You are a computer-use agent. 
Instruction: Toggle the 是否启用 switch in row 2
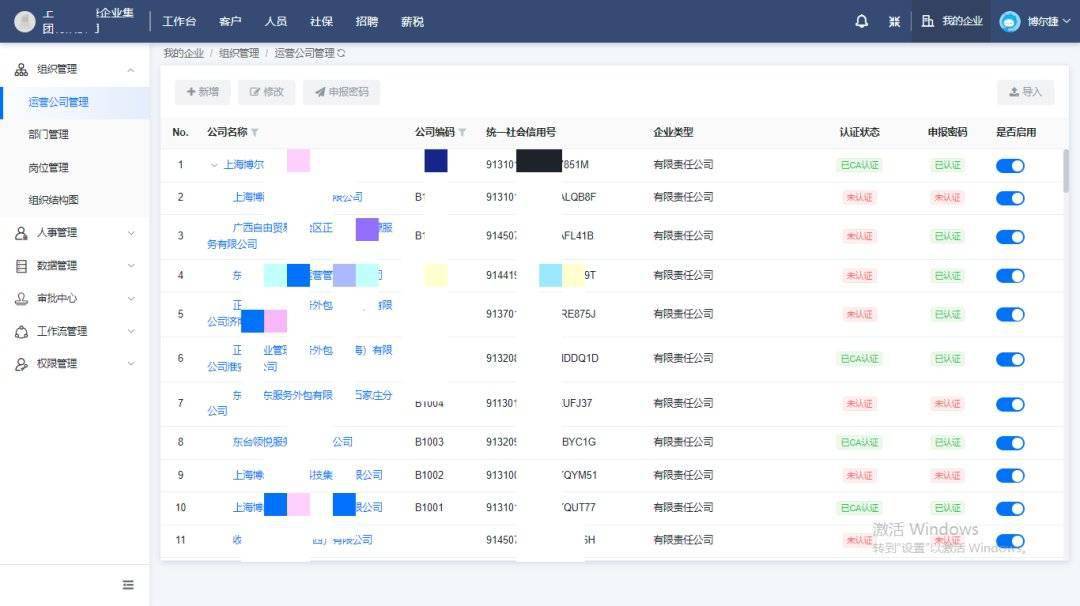1010,198
